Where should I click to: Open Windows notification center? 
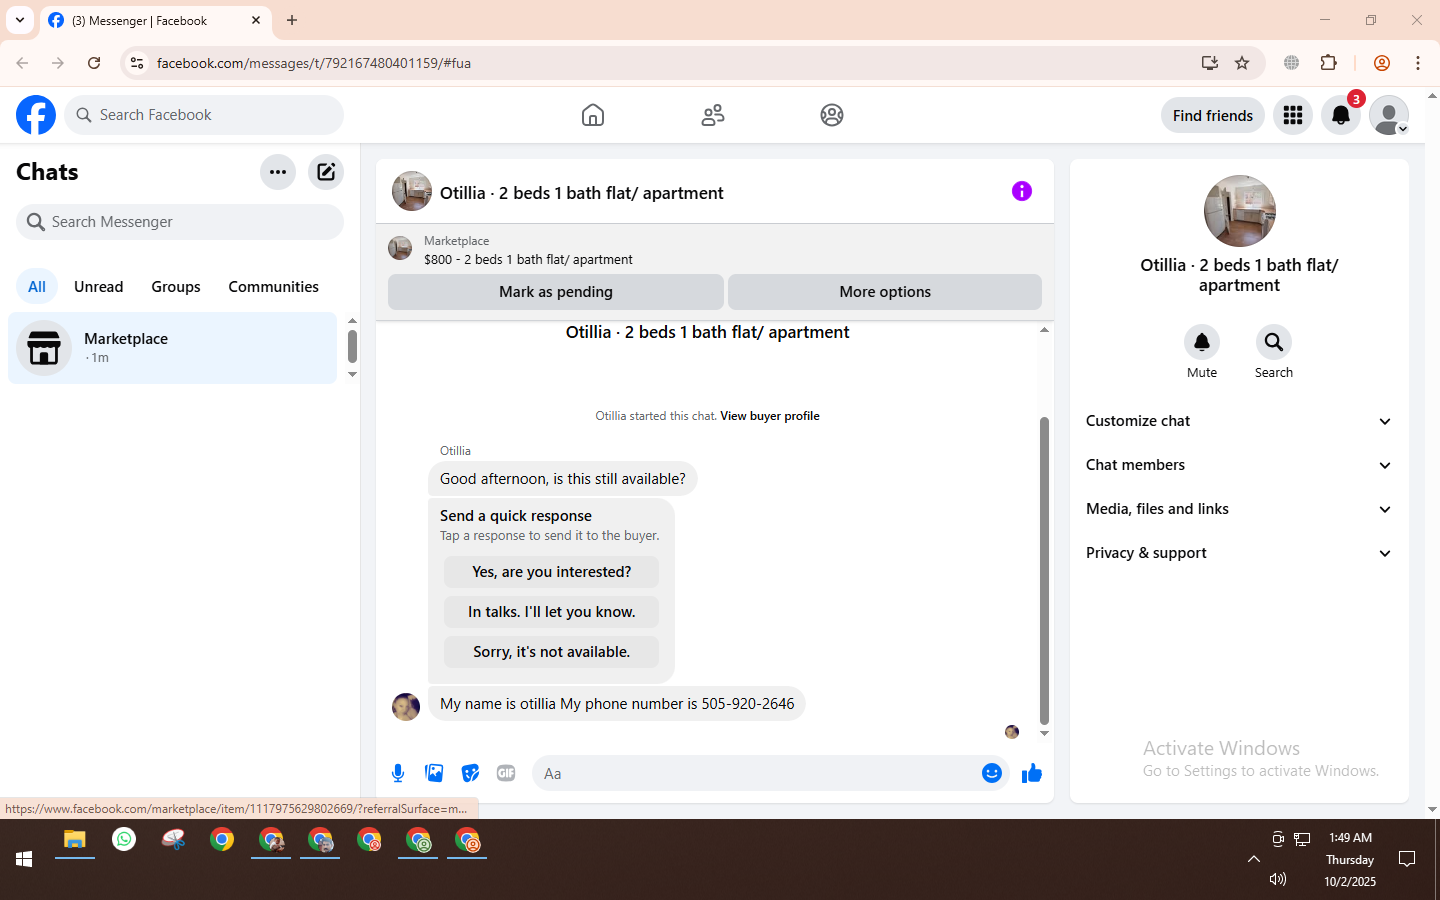[x=1407, y=859]
